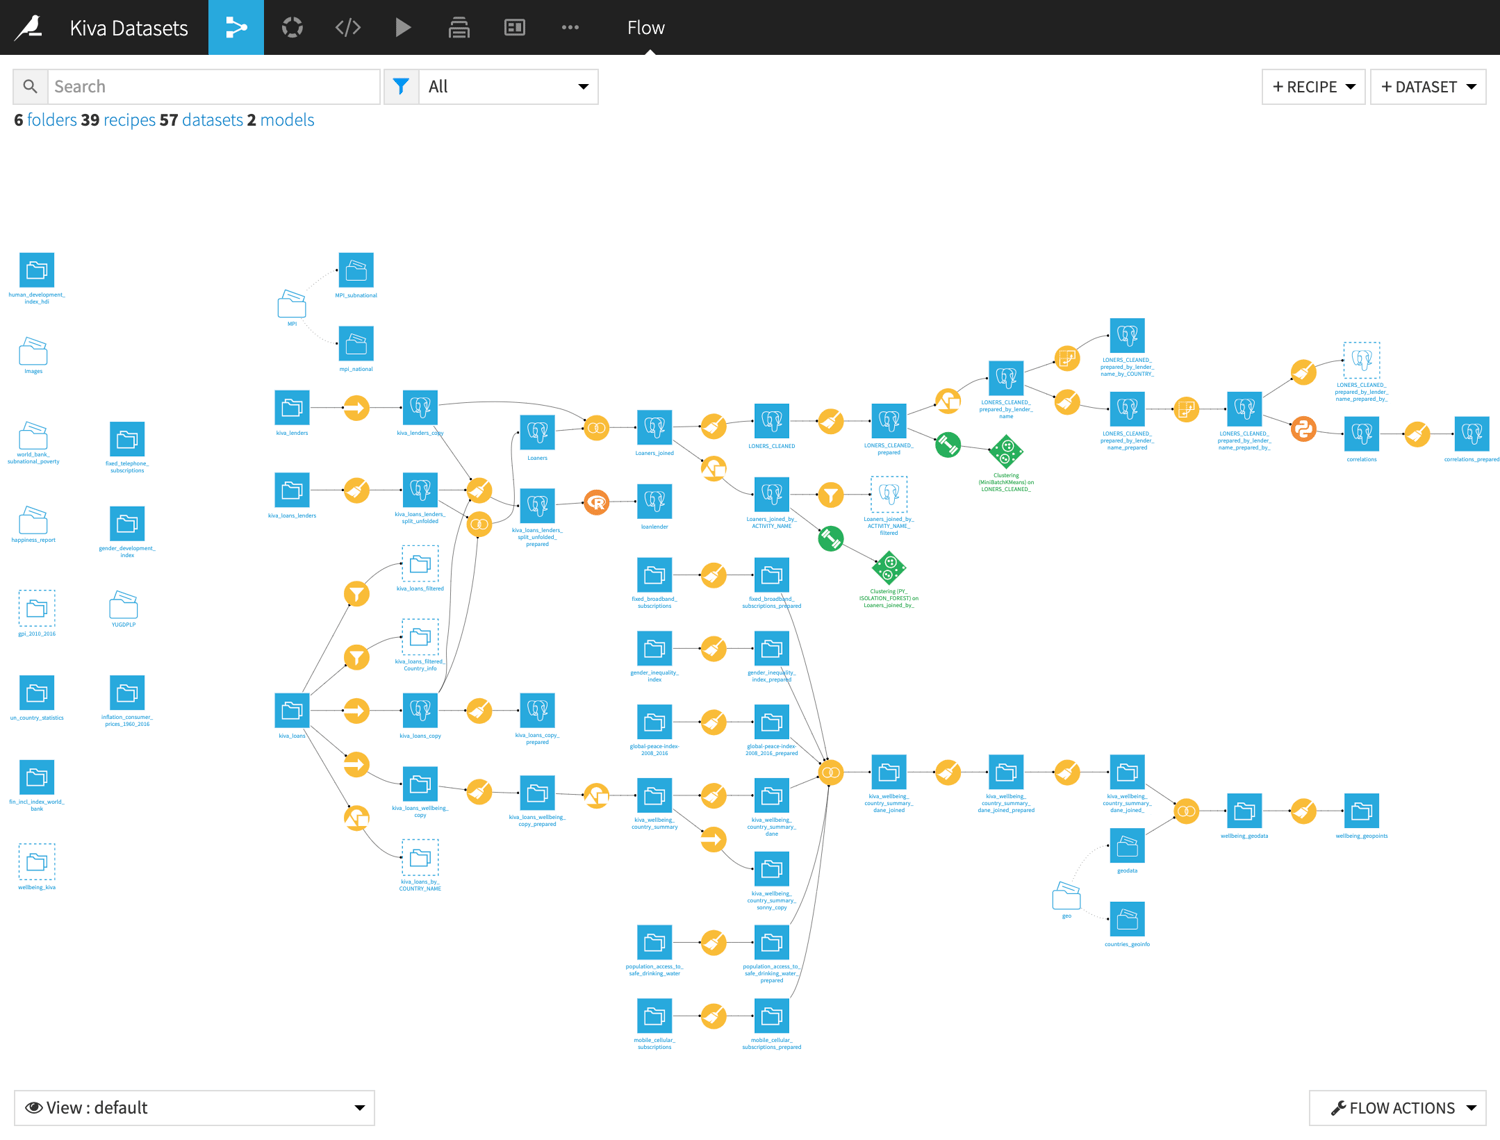Viewport: 1500px width, 1140px height.
Task: Open the + RECIPE dropdown
Action: (1313, 87)
